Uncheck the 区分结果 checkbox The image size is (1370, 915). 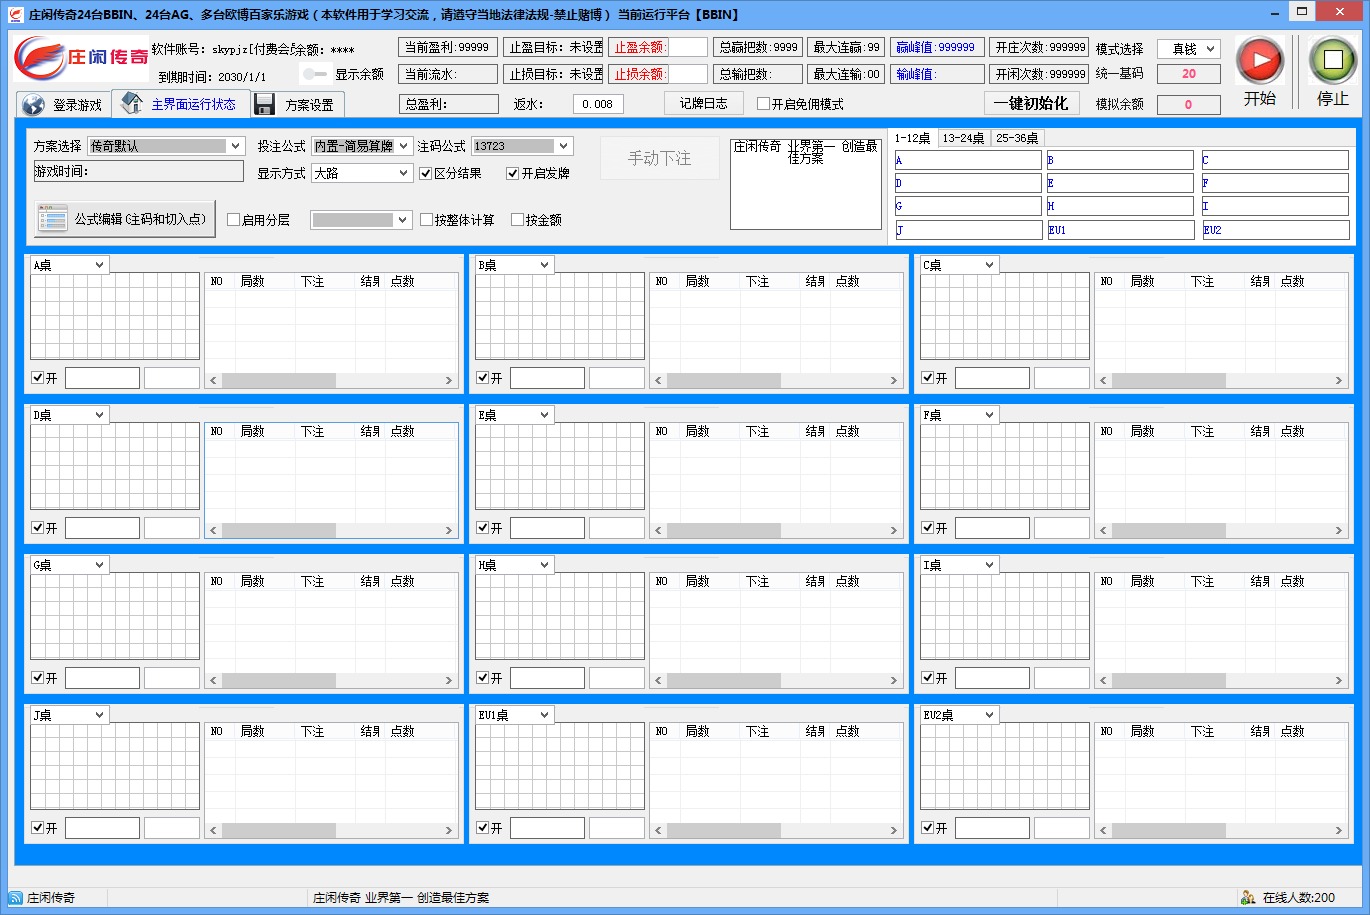426,173
